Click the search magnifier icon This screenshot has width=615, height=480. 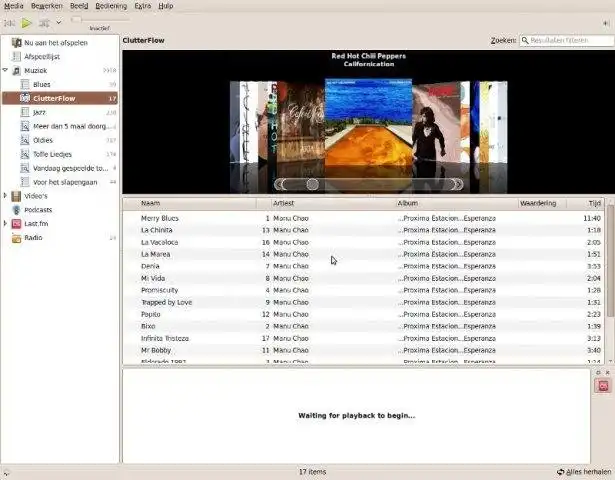click(x=525, y=40)
